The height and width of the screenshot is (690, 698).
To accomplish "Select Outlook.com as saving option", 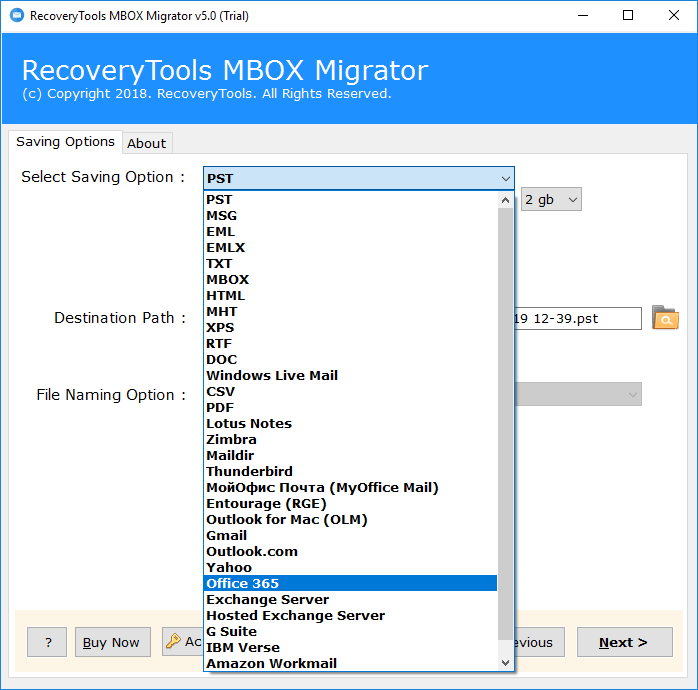I will [x=350, y=552].
